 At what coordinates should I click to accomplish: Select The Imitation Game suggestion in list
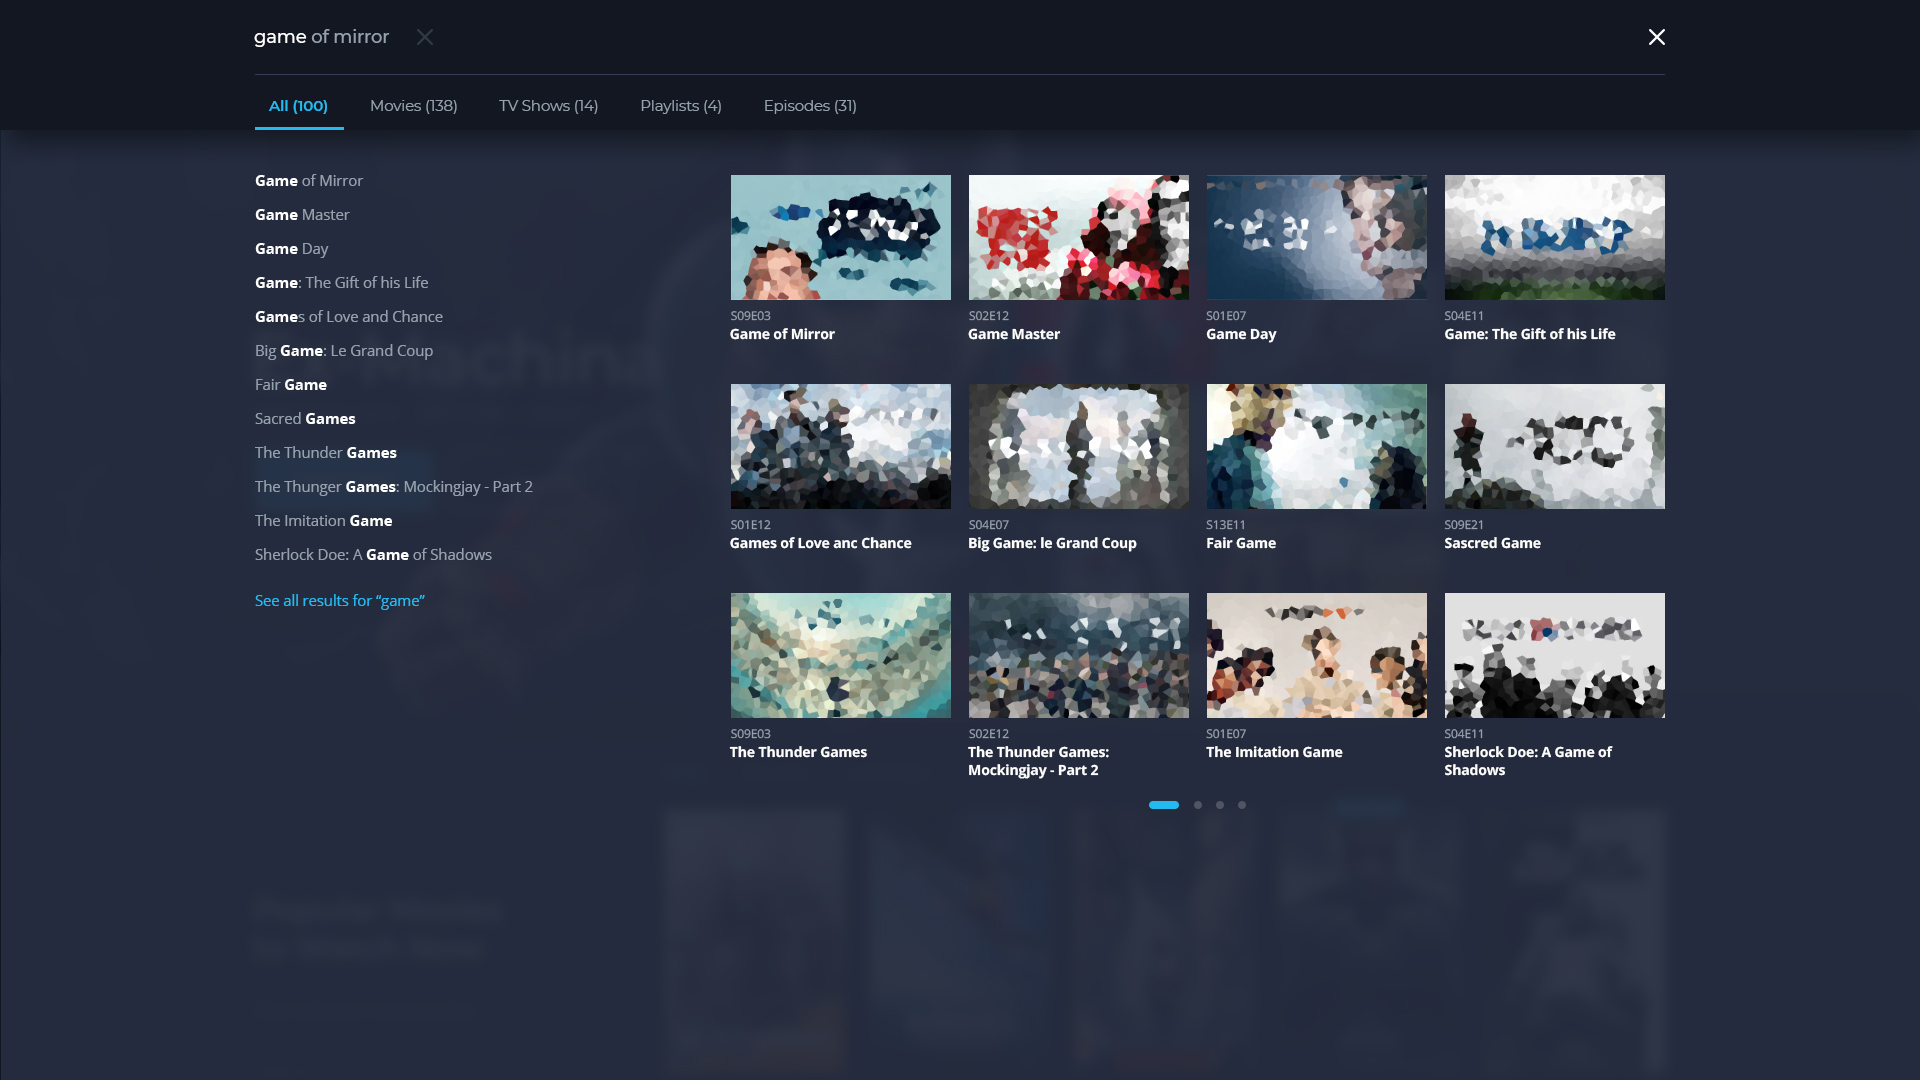pyautogui.click(x=322, y=521)
